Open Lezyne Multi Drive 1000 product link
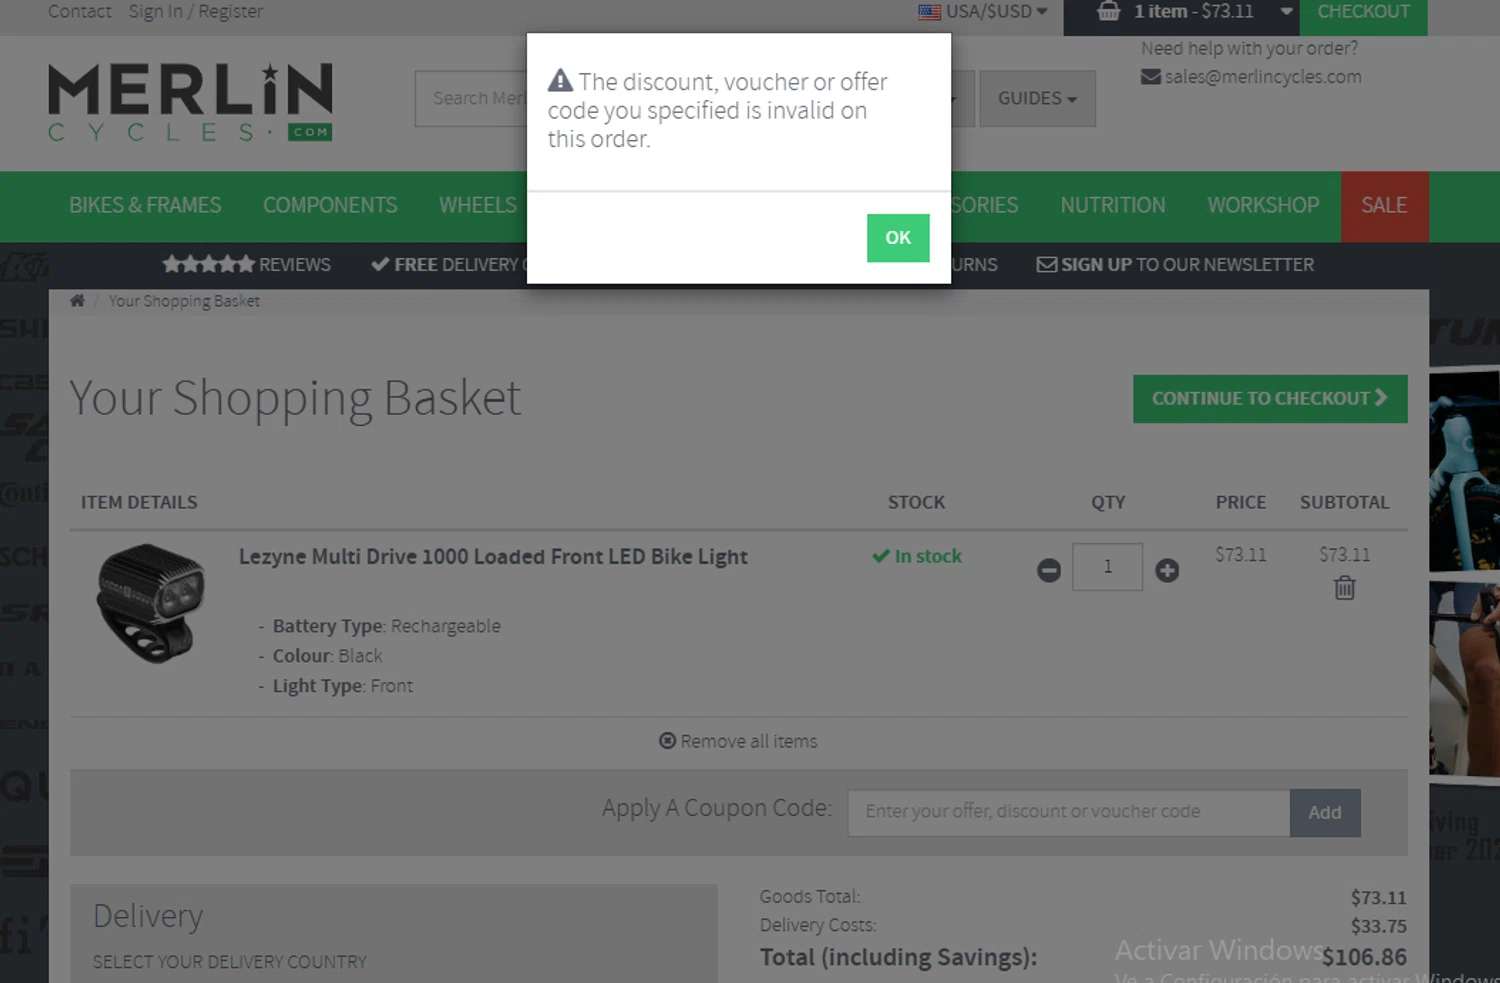This screenshot has height=983, width=1500. point(493,557)
